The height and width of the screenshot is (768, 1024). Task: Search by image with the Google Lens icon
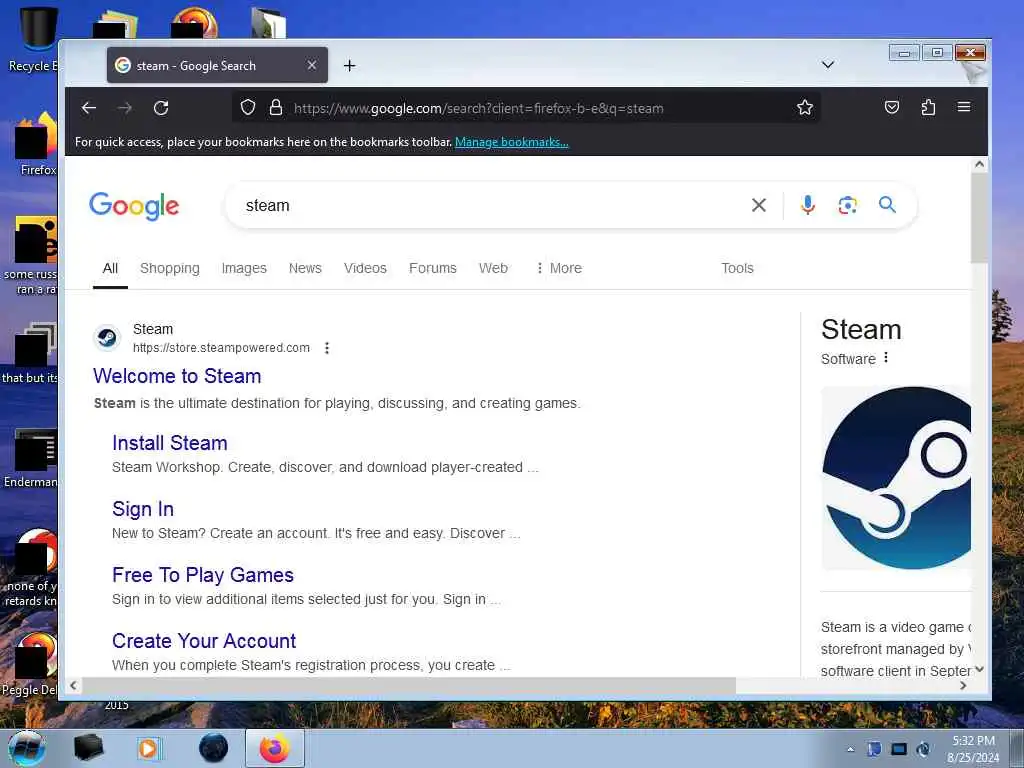pyautogui.click(x=847, y=205)
